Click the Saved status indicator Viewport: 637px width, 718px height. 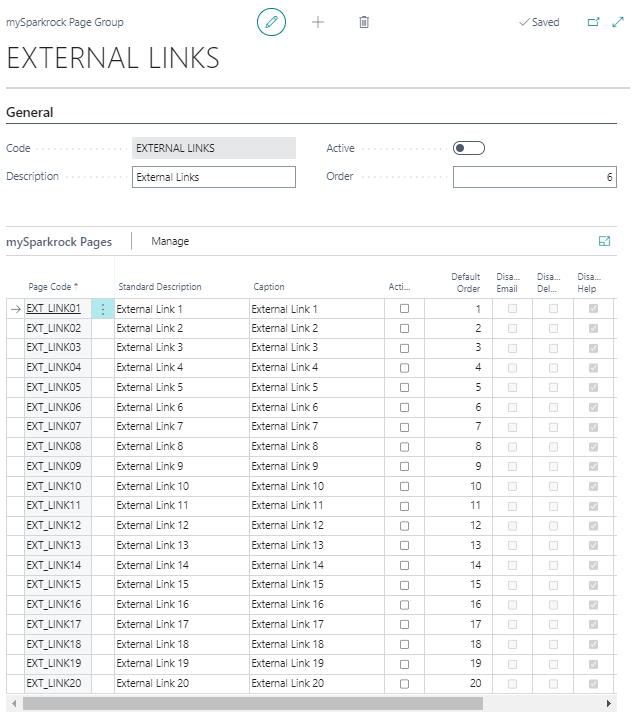539,22
